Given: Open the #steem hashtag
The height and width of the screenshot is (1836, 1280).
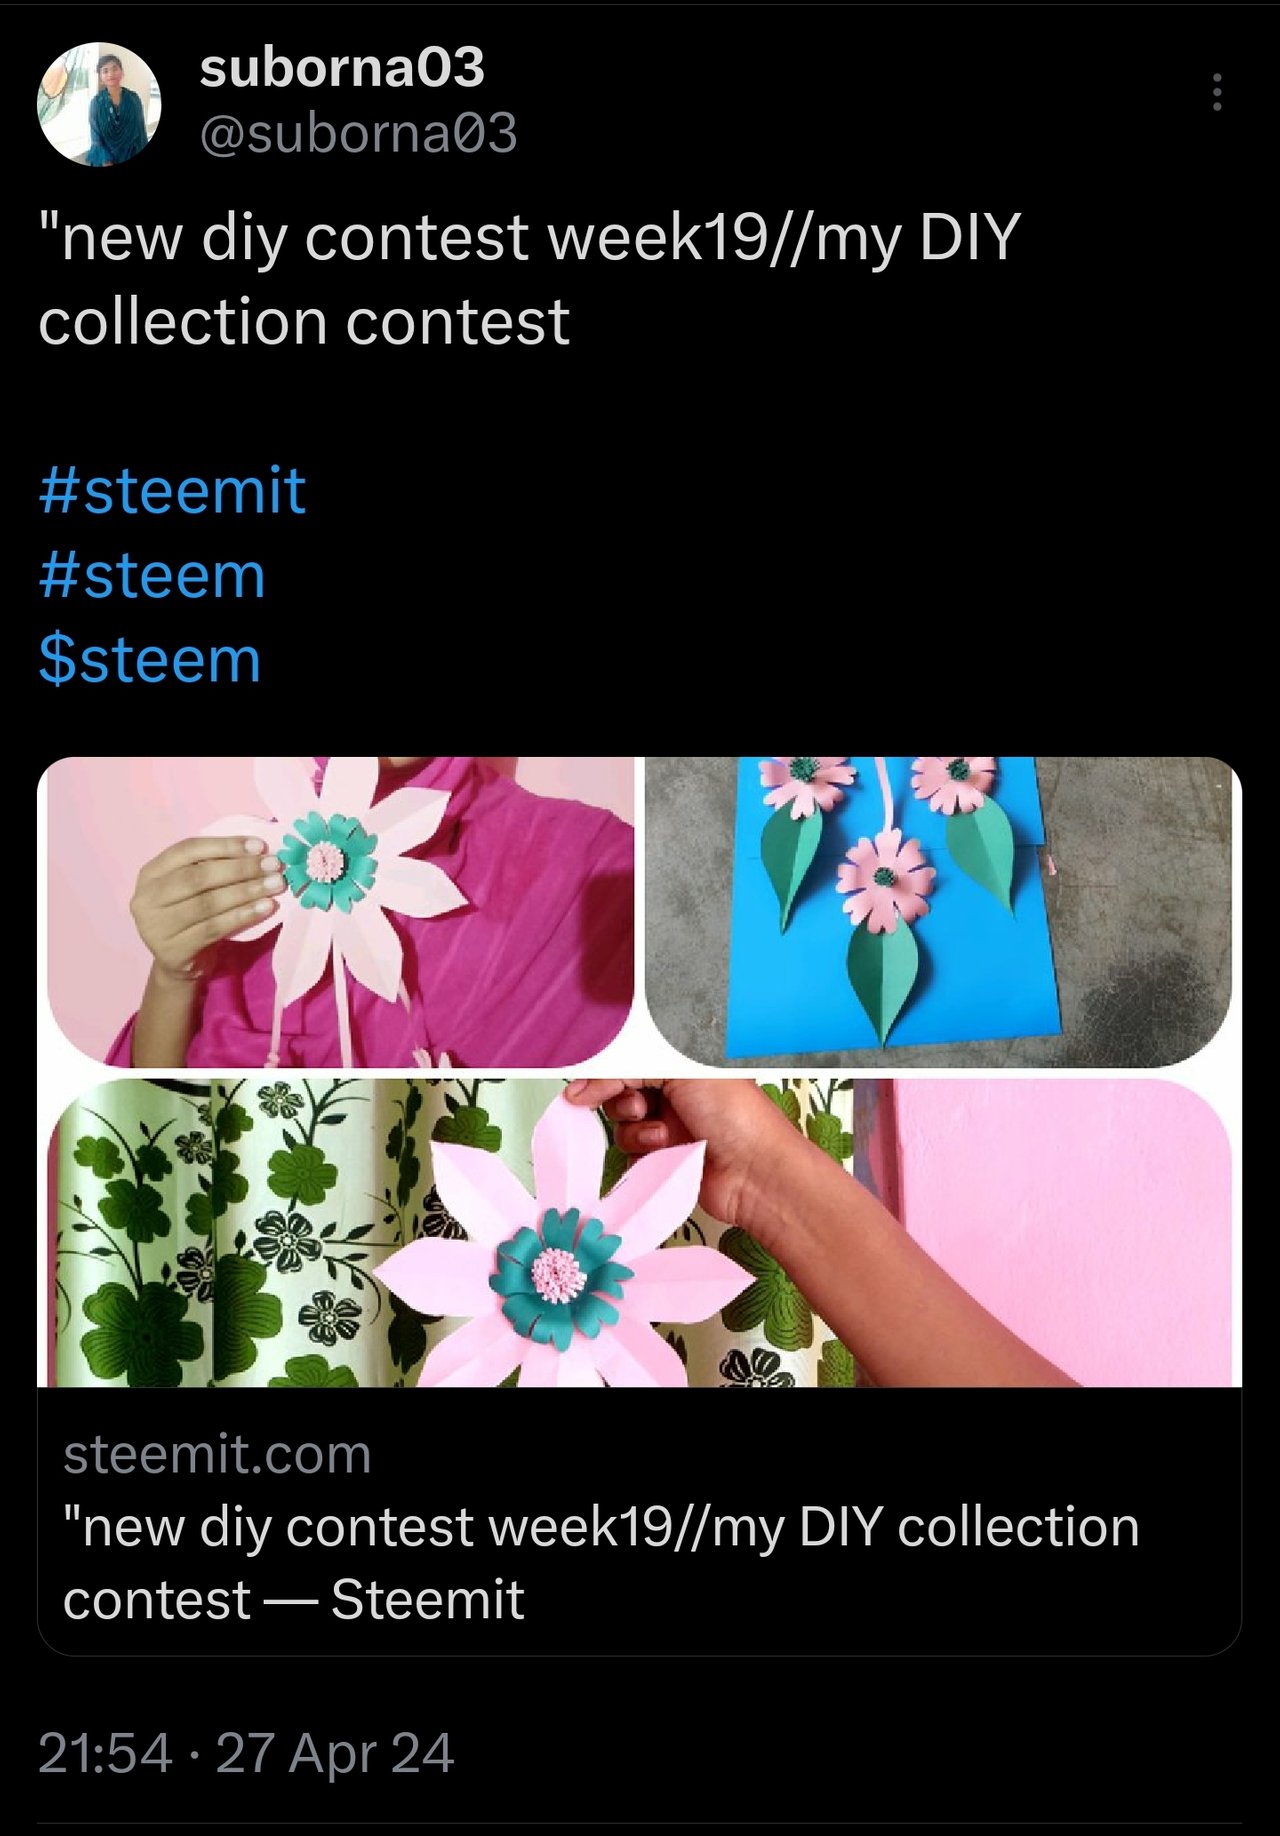Looking at the screenshot, I should tap(152, 575).
